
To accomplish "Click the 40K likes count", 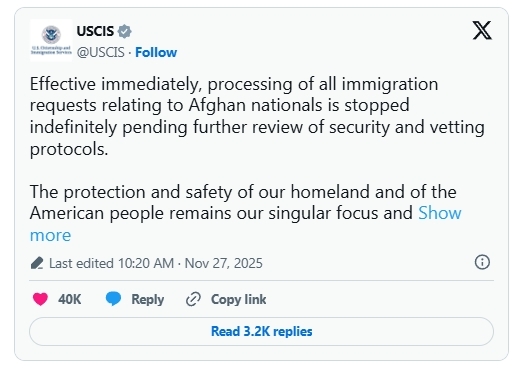I will coord(70,299).
